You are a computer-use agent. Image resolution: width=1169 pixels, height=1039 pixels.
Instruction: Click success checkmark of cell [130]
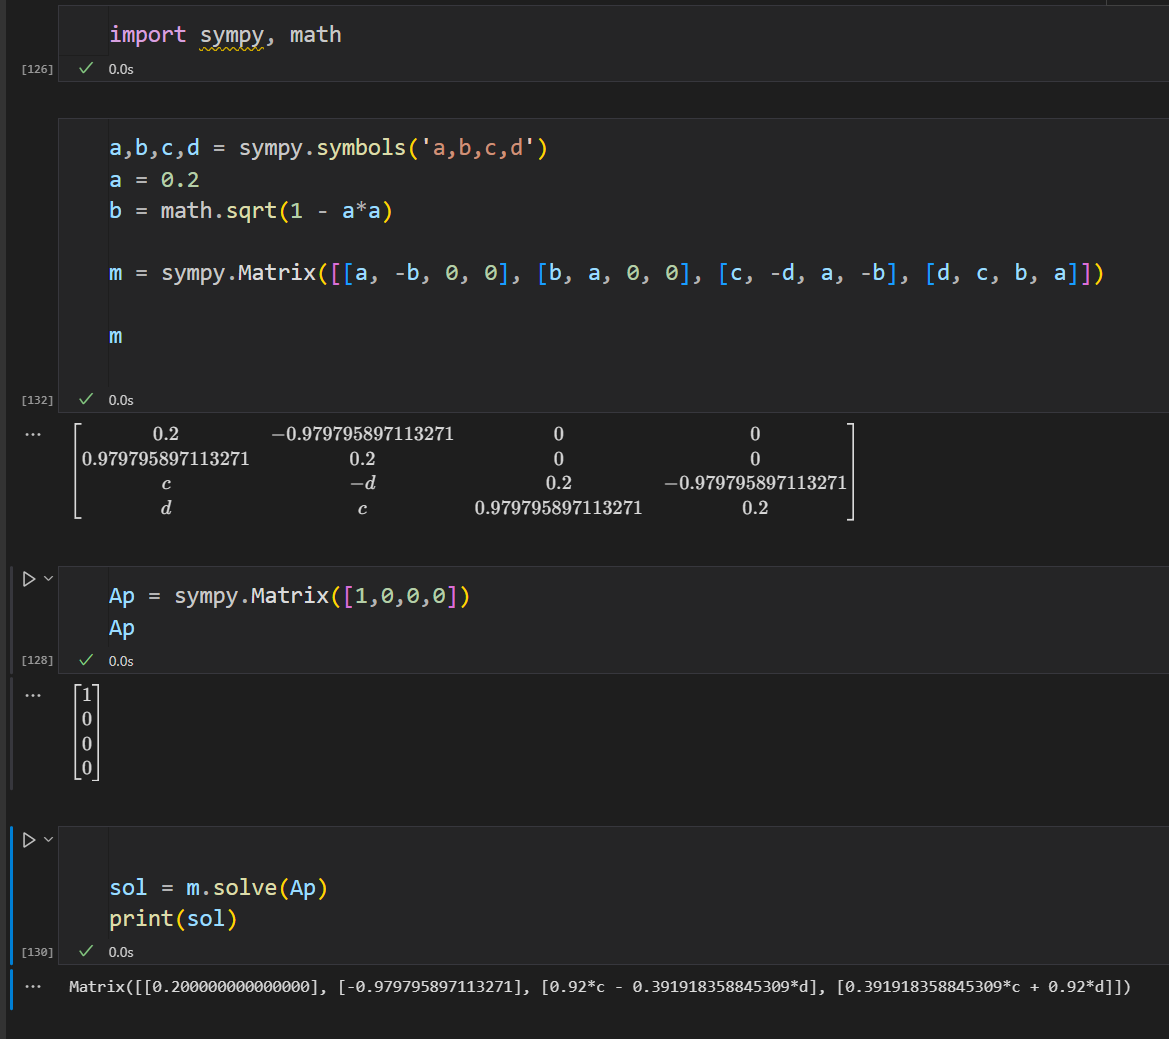(86, 950)
